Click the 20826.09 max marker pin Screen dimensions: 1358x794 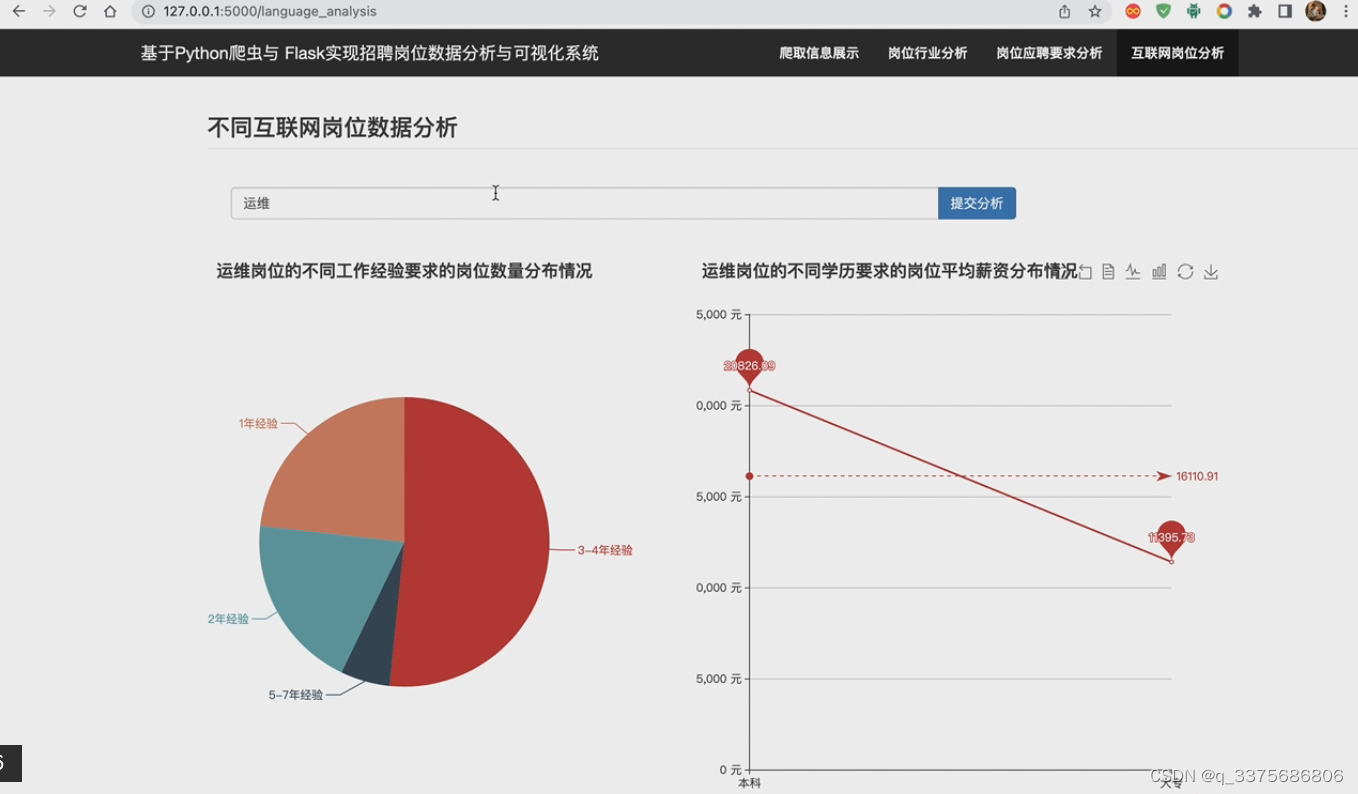tap(749, 366)
